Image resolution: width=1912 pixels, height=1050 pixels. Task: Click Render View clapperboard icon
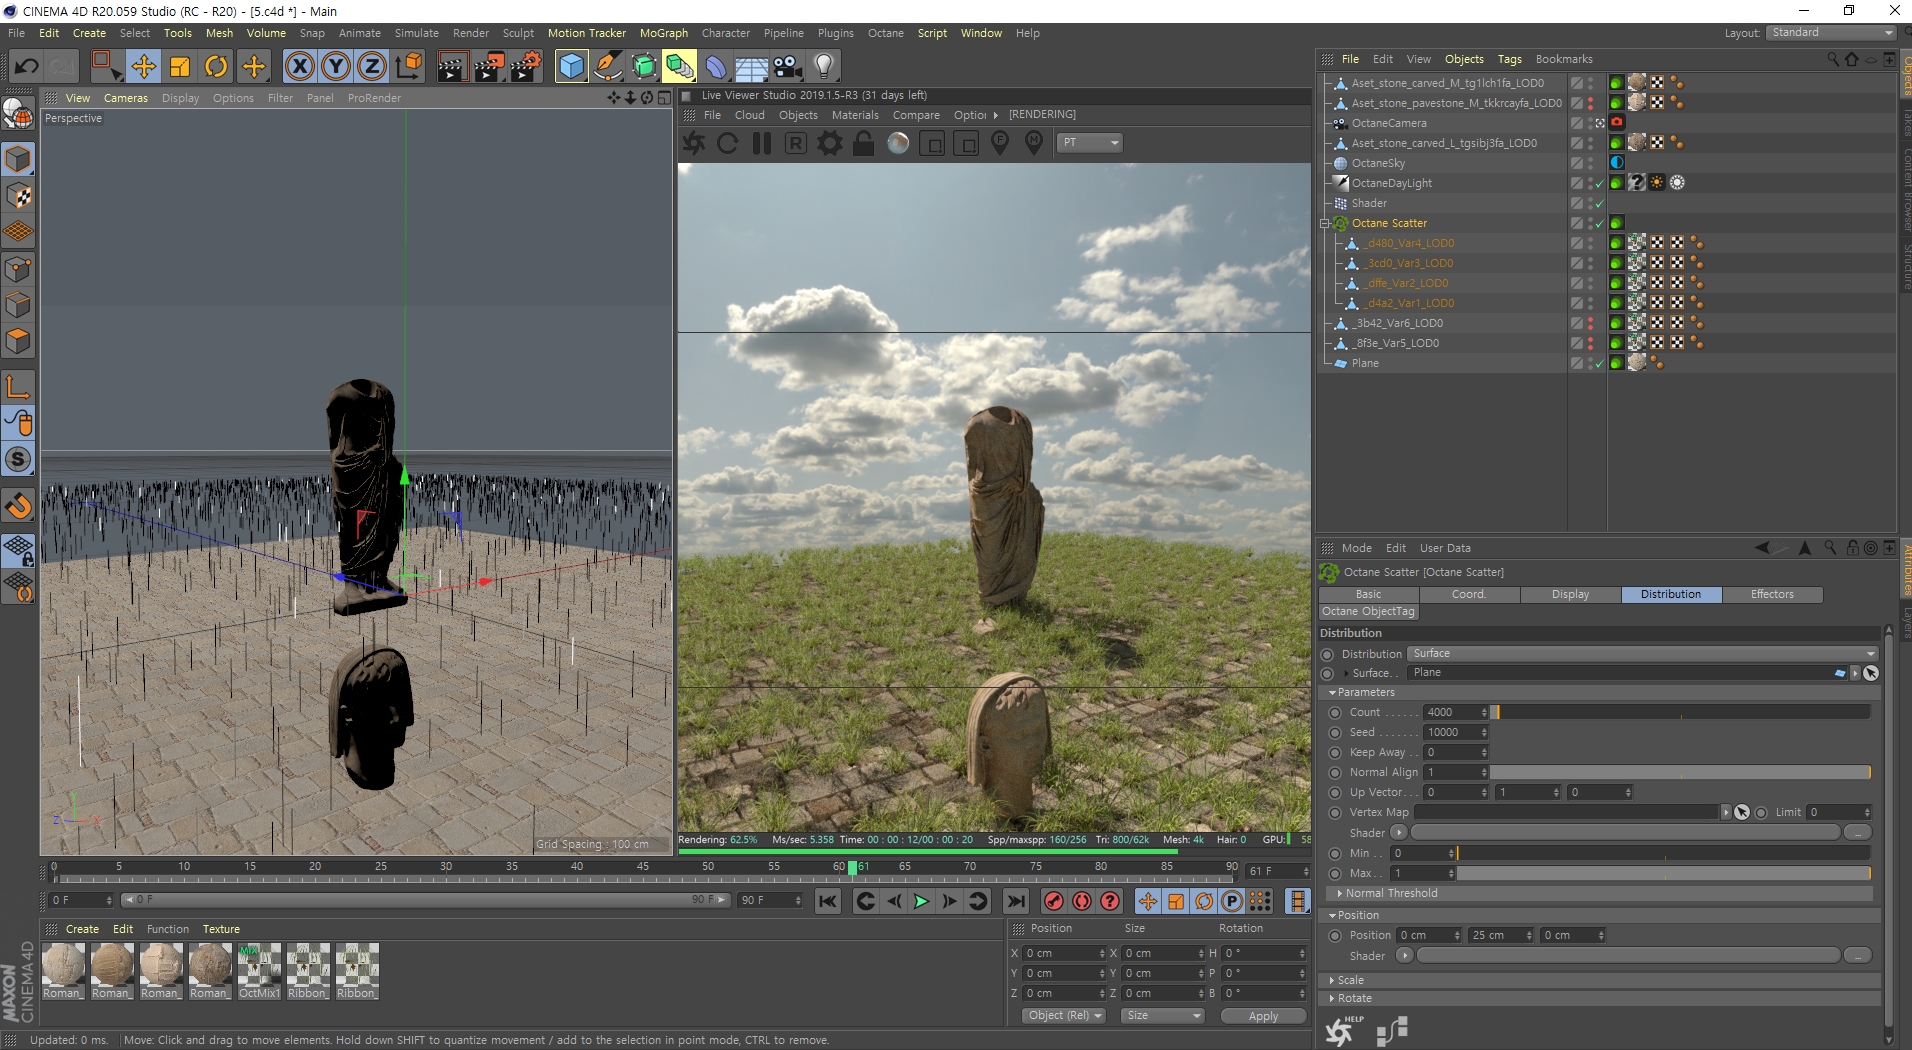(x=452, y=67)
